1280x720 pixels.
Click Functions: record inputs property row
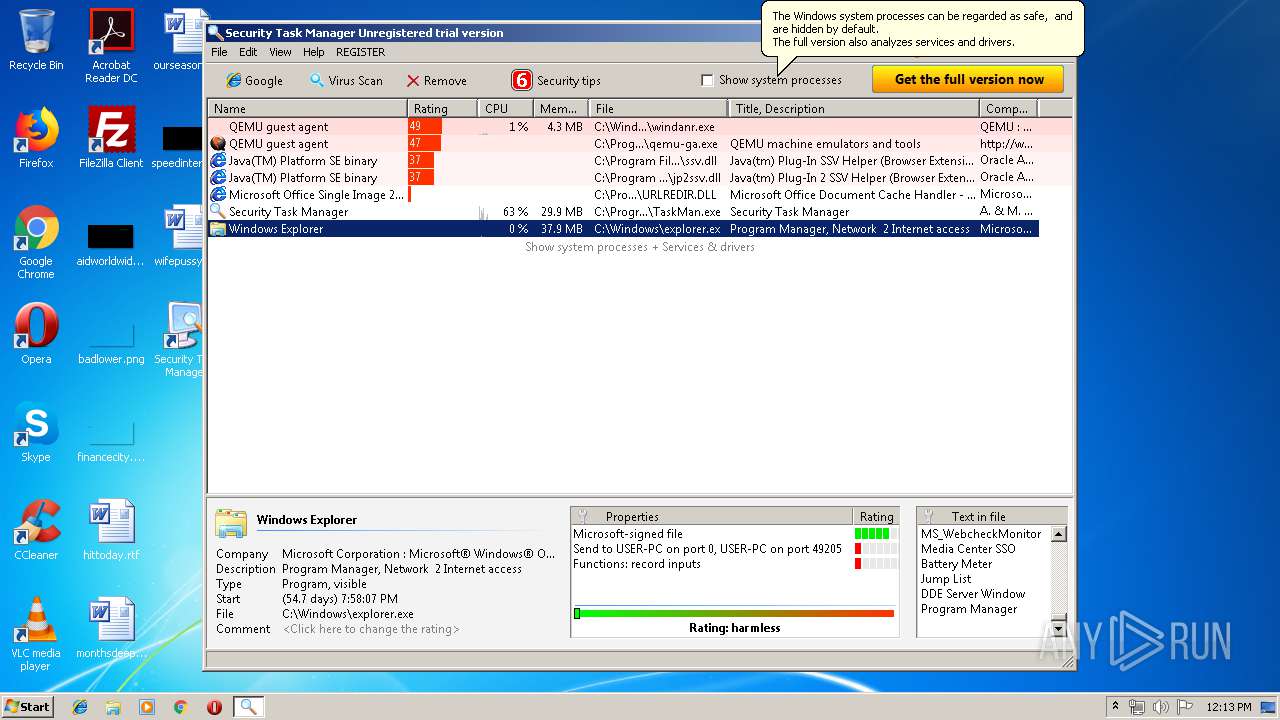[735, 564]
